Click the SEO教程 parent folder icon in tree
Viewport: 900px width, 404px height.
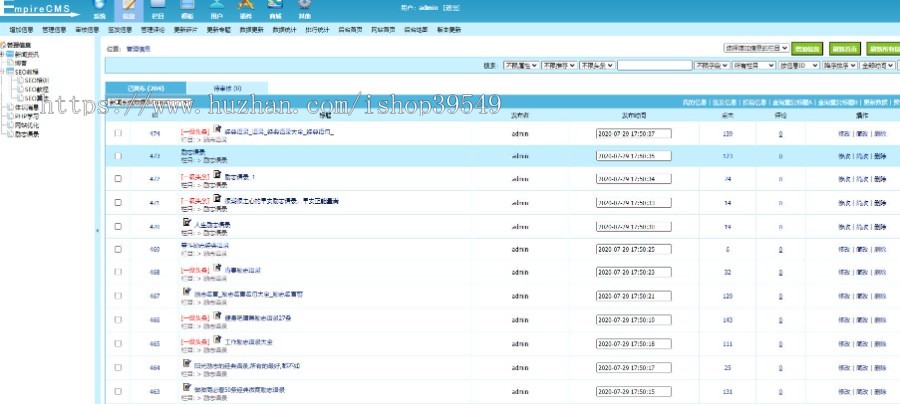tap(10, 72)
